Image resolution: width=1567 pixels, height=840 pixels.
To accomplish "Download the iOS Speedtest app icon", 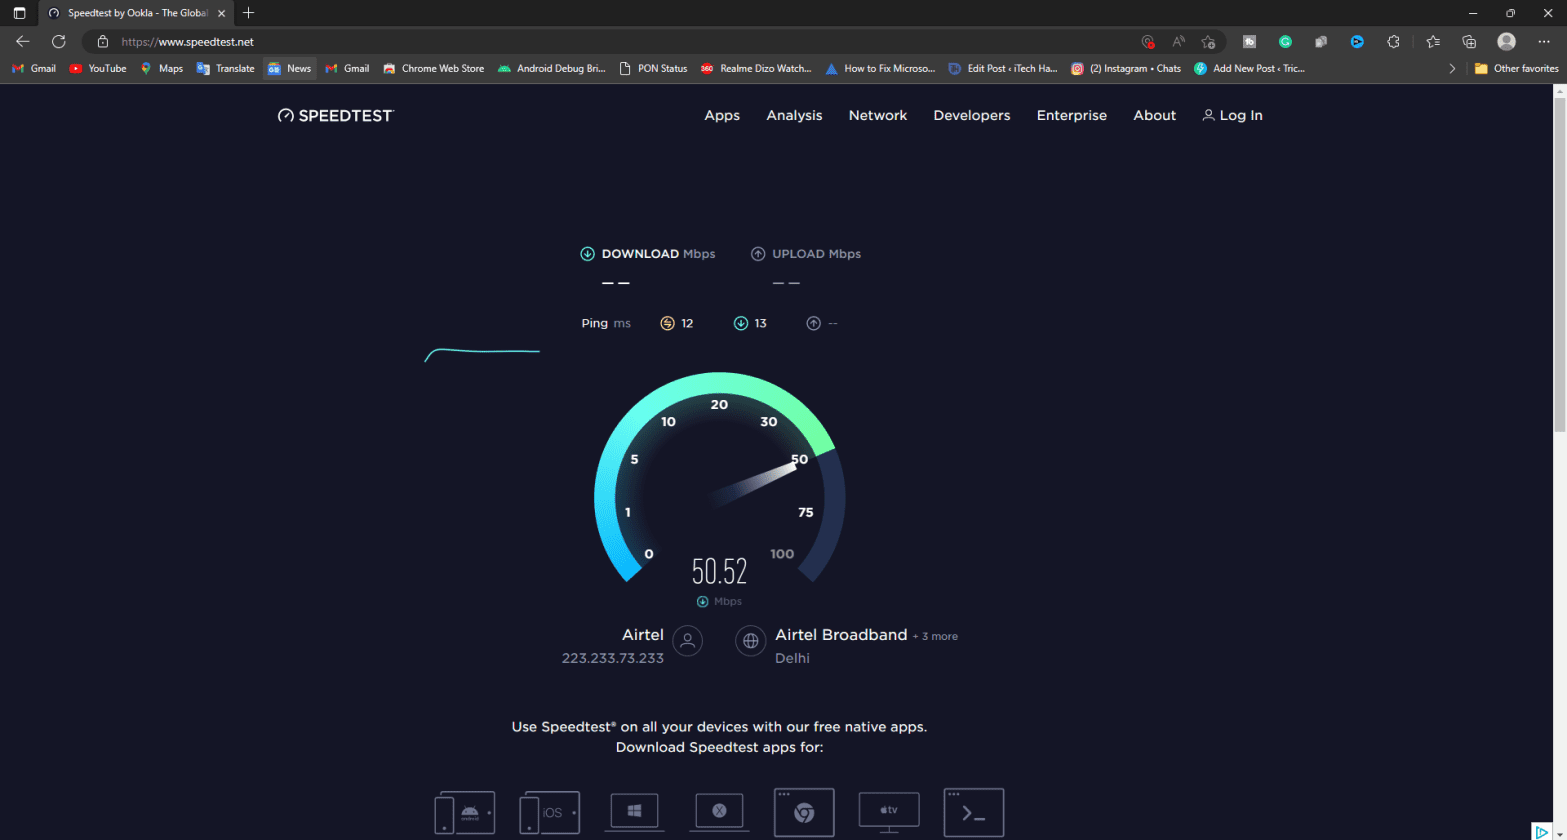I will (548, 812).
